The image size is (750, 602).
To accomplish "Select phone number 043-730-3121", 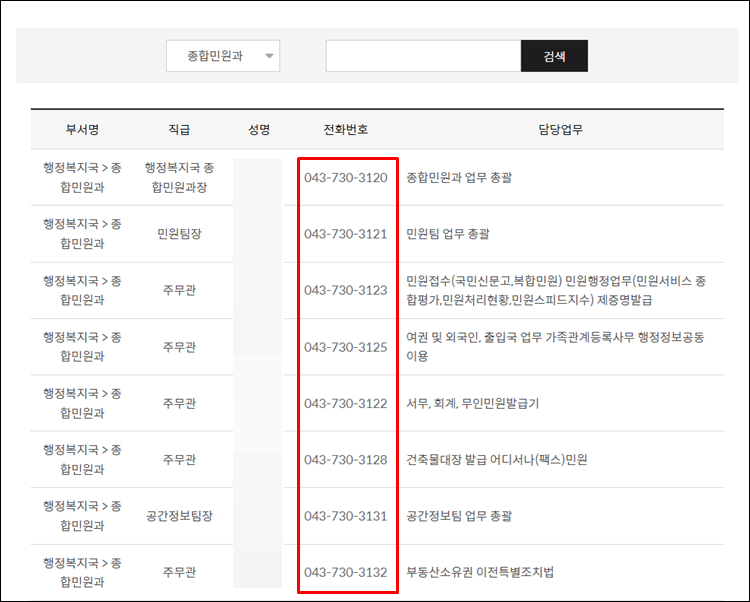I will (x=346, y=234).
